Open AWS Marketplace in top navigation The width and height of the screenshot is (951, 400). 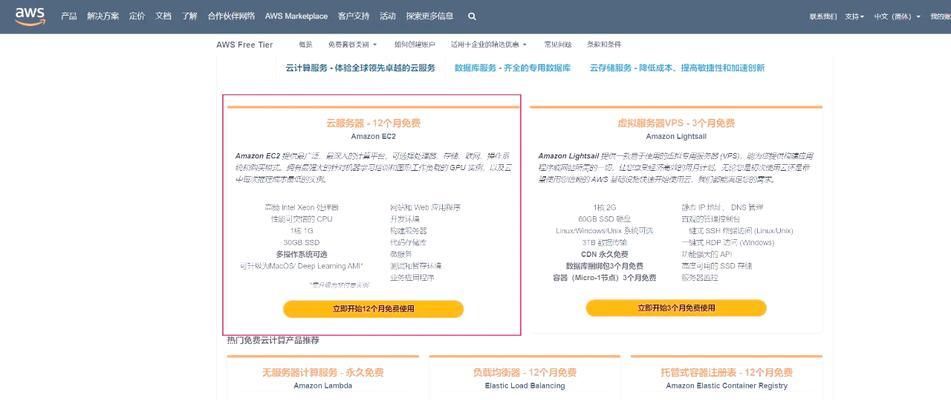297,16
